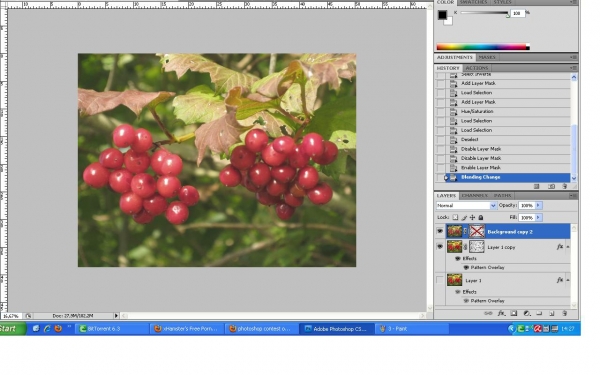This screenshot has height=375, width=600.
Task: Click the mask link chain on Background copy 2
Action: [x=466, y=232]
